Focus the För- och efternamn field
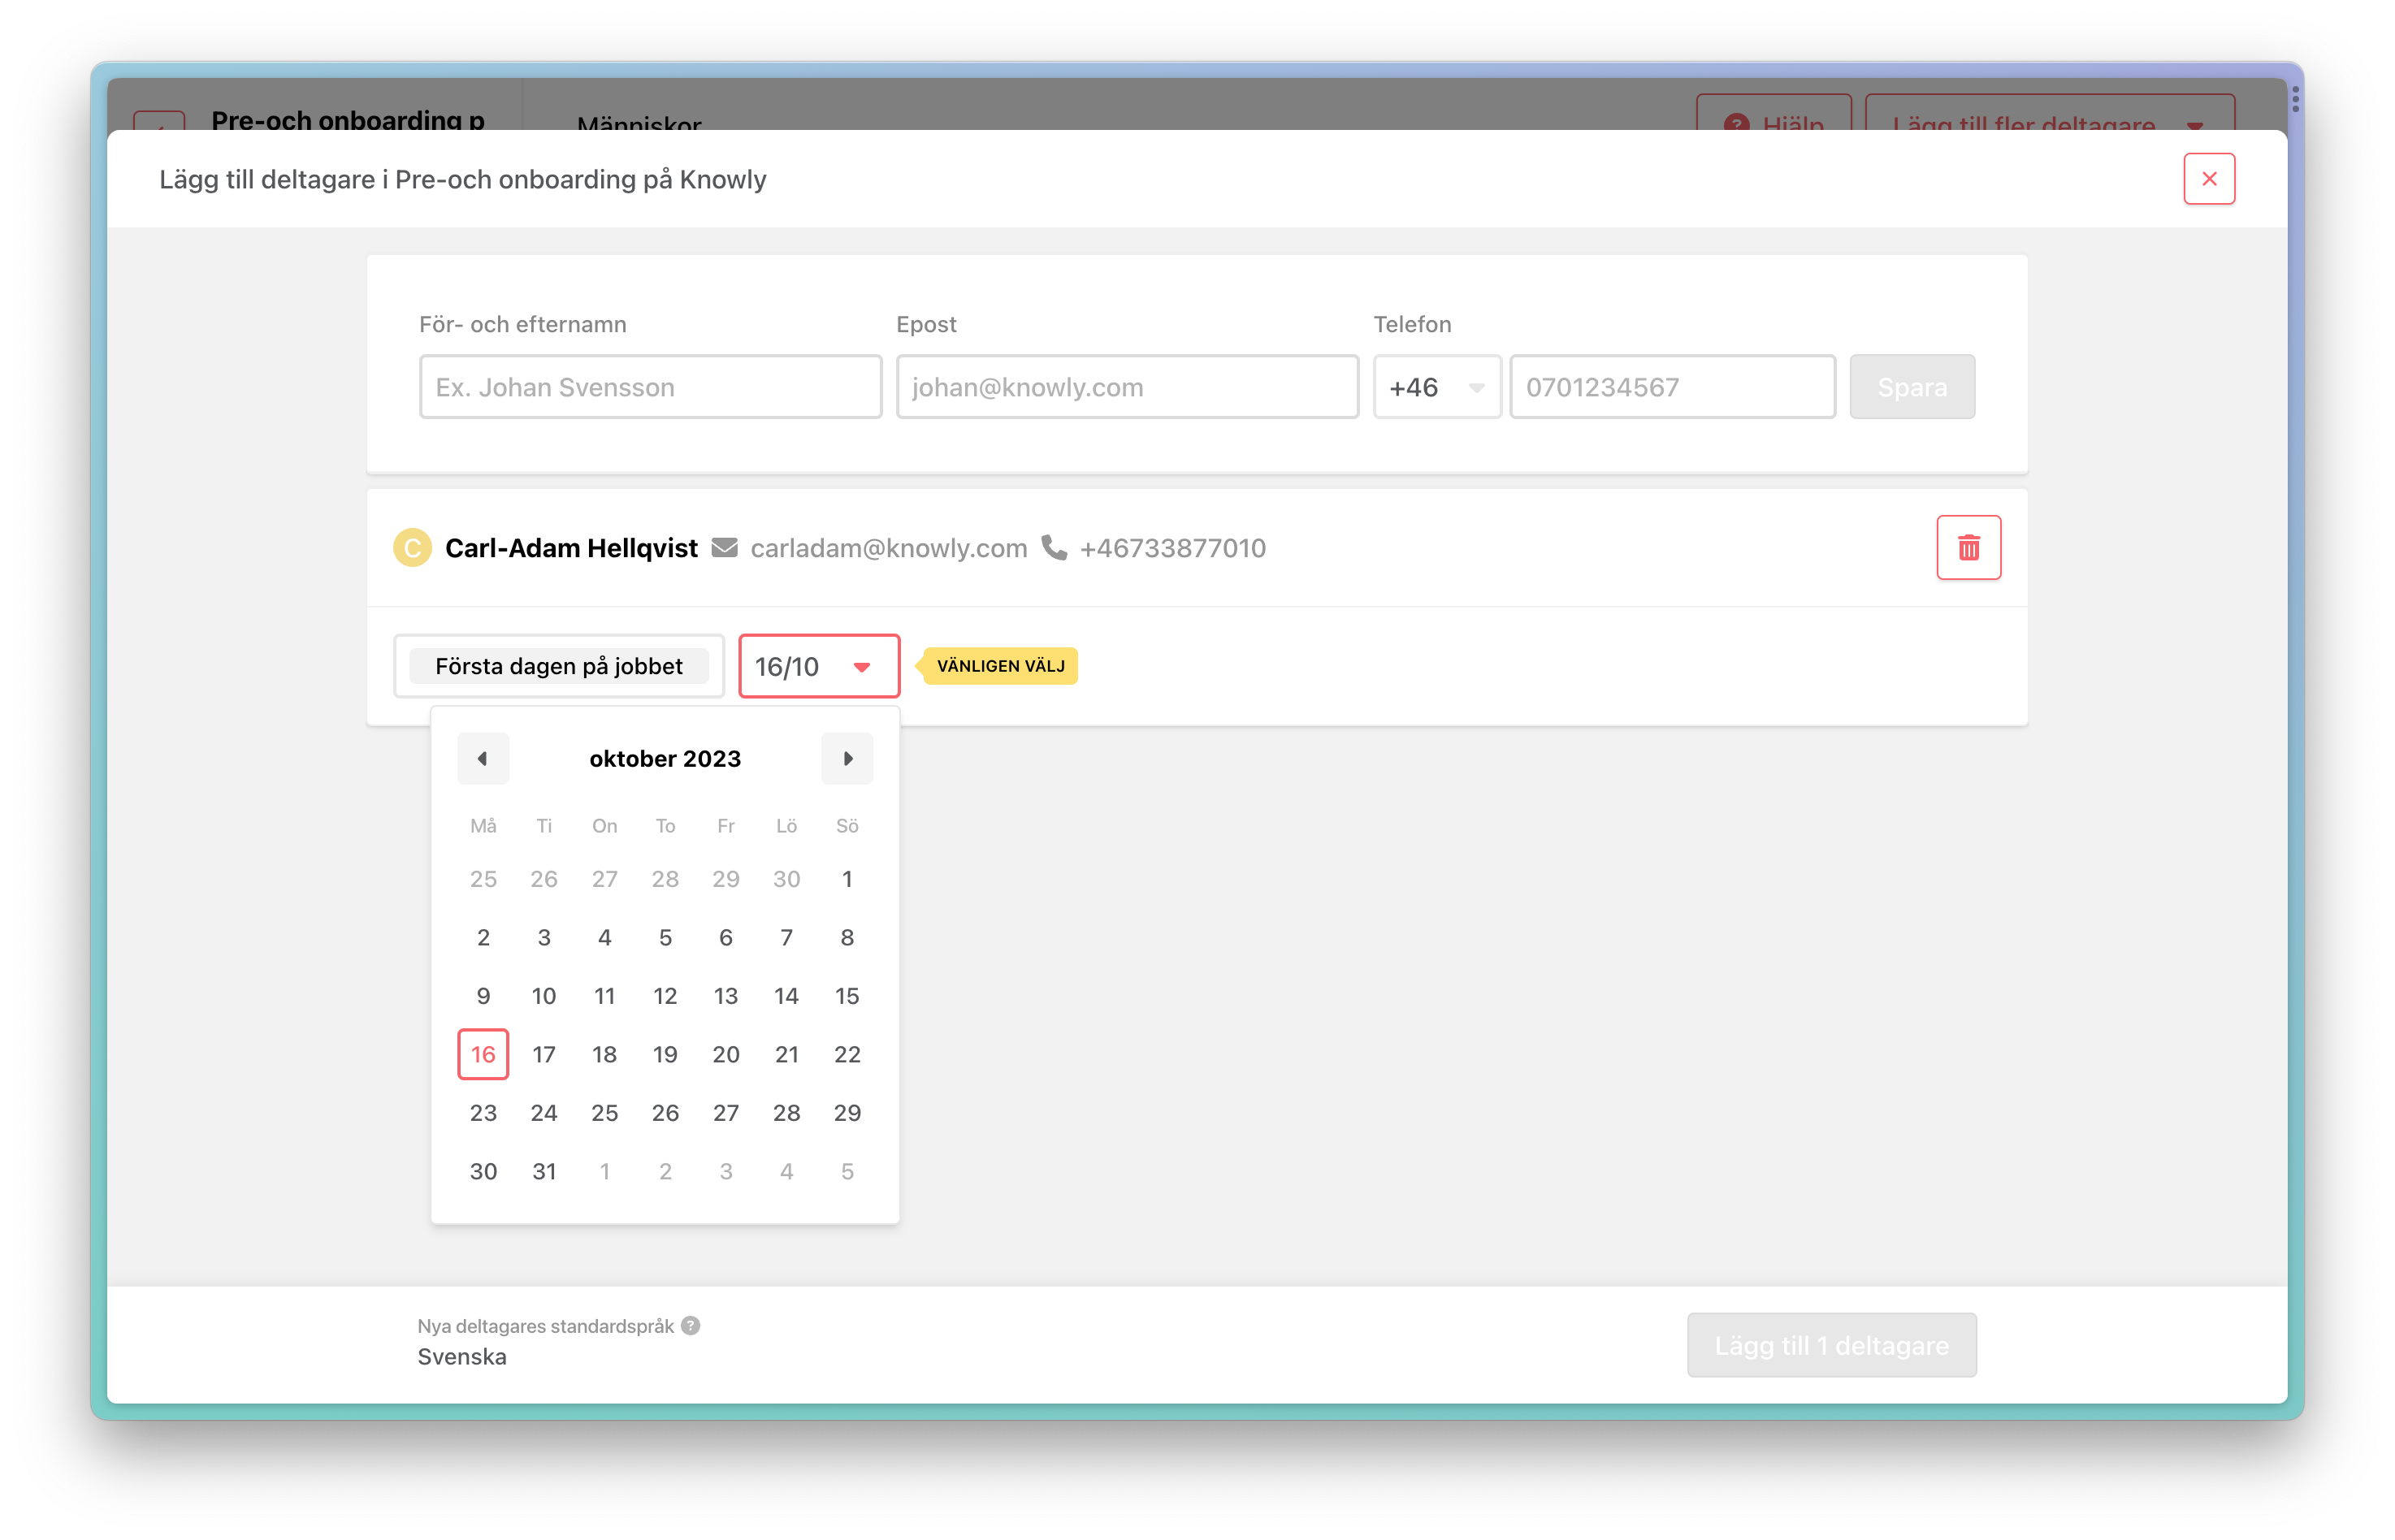Viewport: 2395px width, 1540px height. [x=650, y=387]
